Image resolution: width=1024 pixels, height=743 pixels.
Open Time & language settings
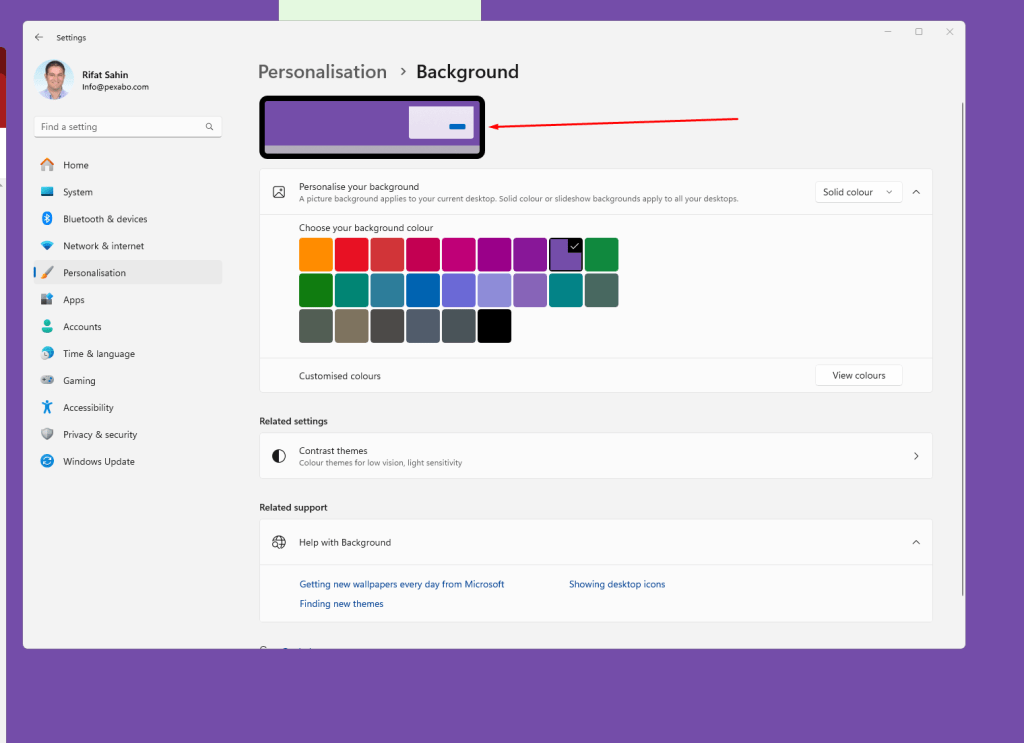(128, 353)
